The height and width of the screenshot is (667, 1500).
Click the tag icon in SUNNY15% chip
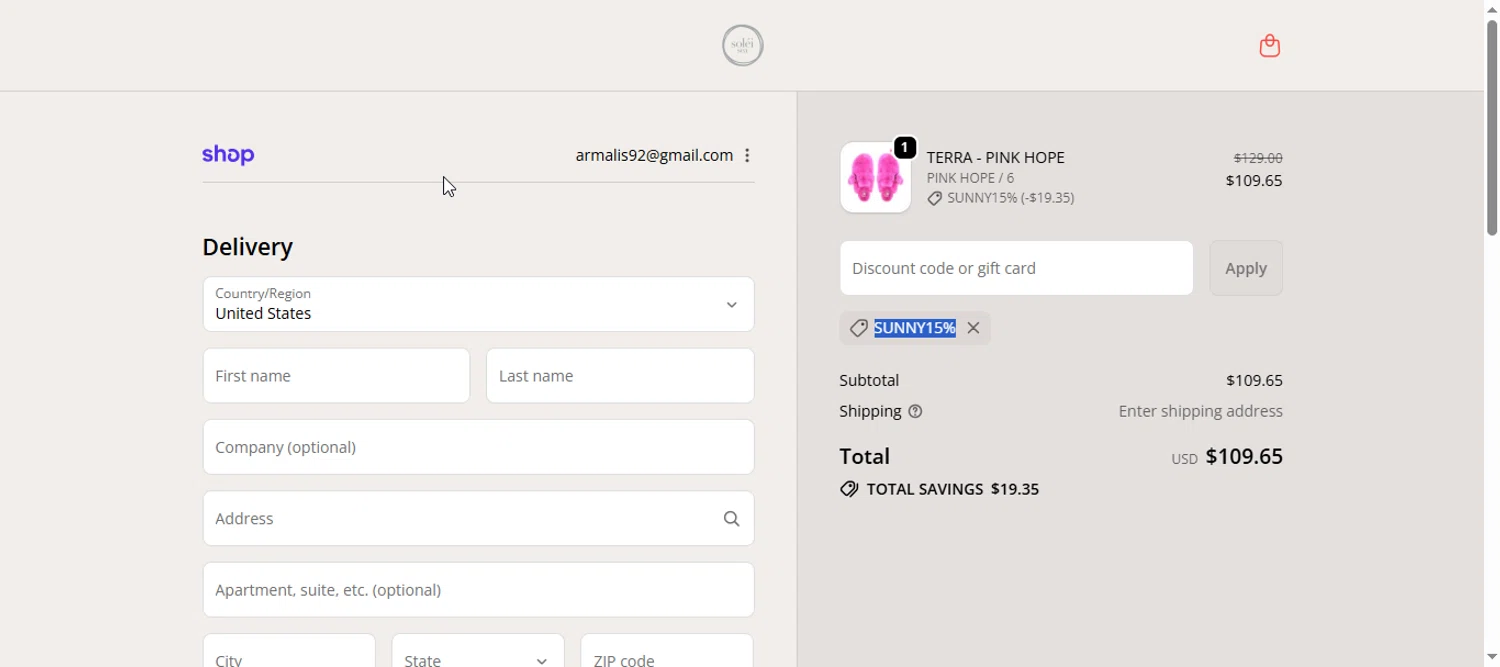(858, 328)
